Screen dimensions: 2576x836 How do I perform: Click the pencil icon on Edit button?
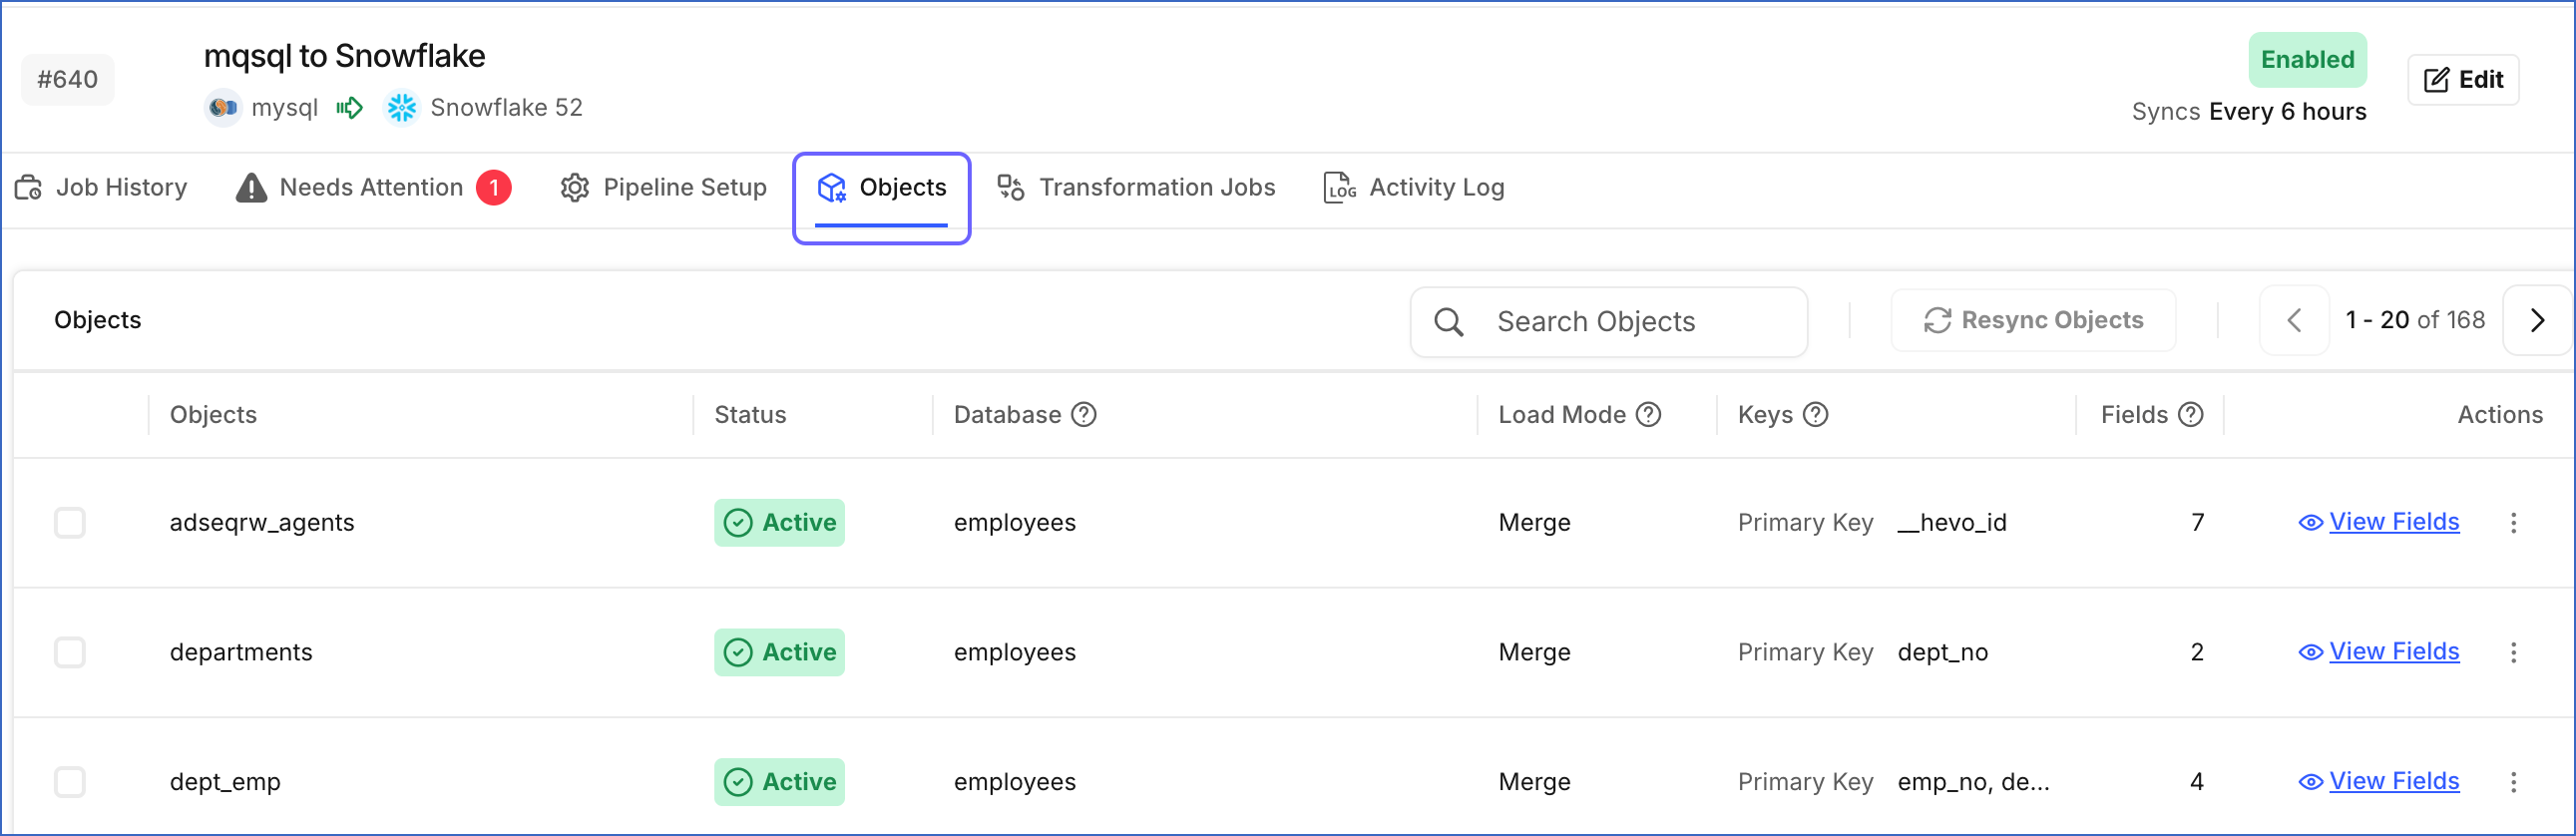[2436, 80]
